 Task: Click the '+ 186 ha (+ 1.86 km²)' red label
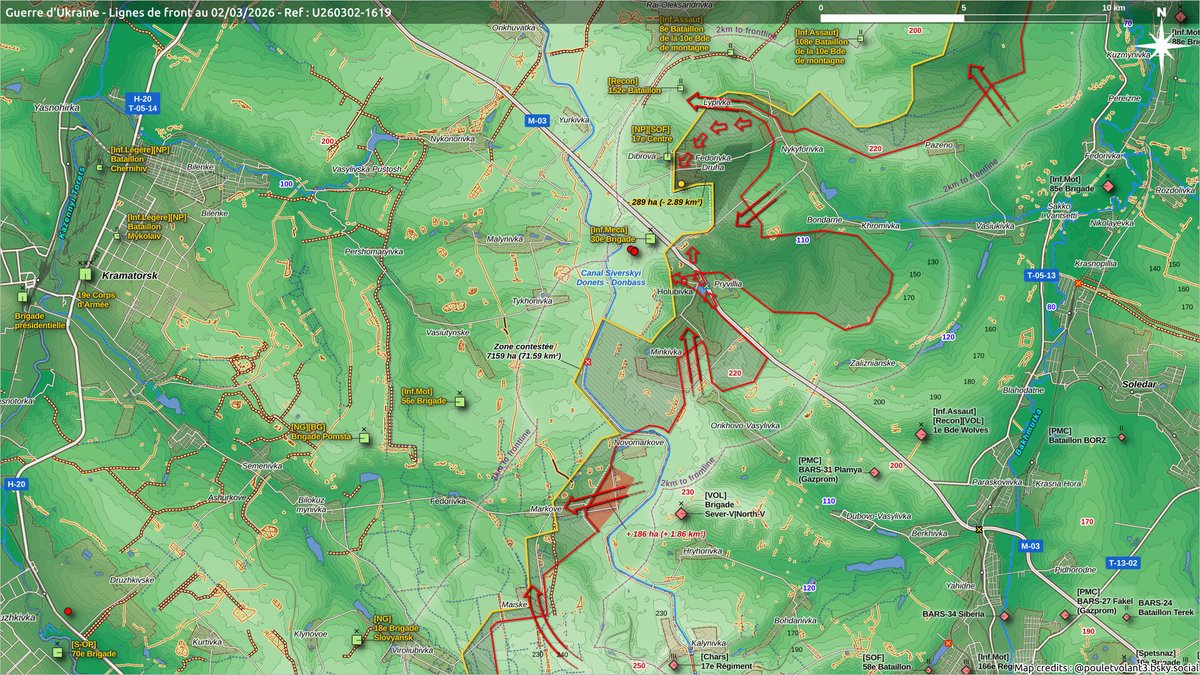tap(667, 534)
